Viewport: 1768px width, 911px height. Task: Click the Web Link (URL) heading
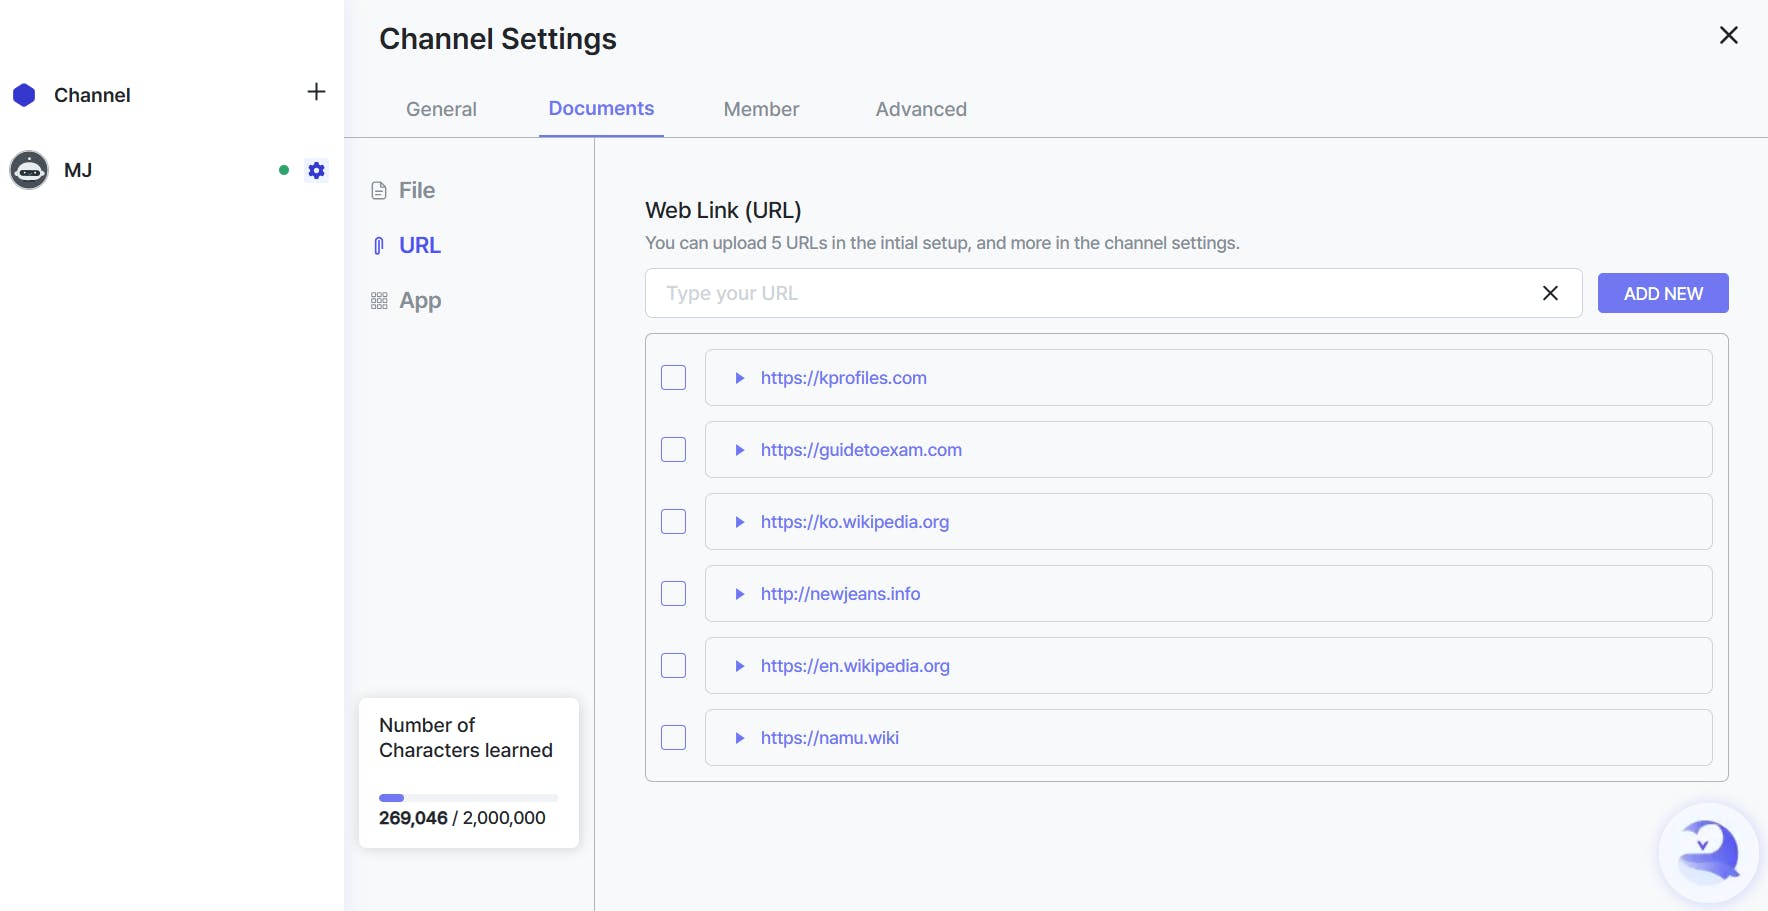pyautogui.click(x=723, y=210)
